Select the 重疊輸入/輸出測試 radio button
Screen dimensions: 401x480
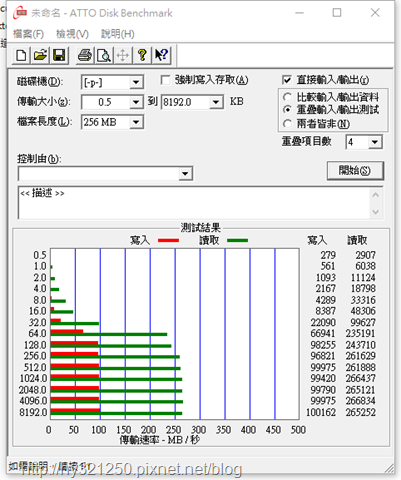[287, 110]
